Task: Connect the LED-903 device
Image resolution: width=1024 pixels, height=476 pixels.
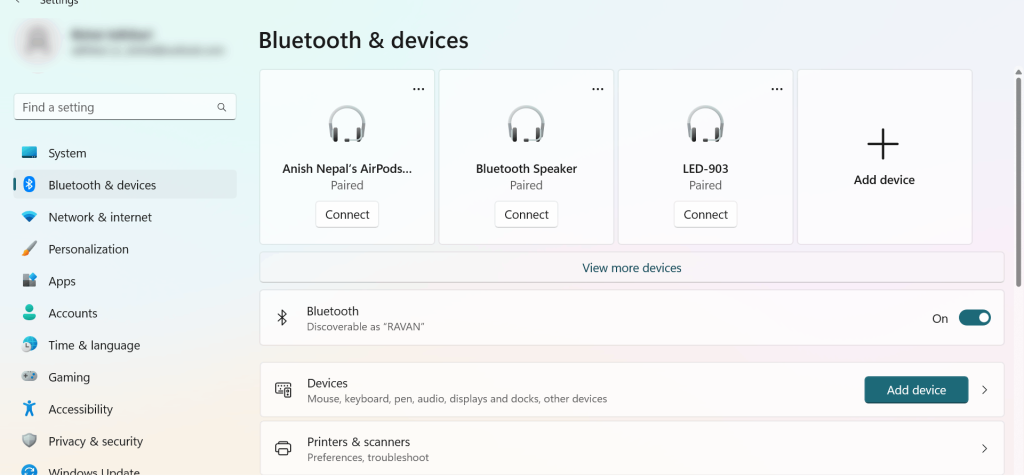Action: [x=705, y=214]
